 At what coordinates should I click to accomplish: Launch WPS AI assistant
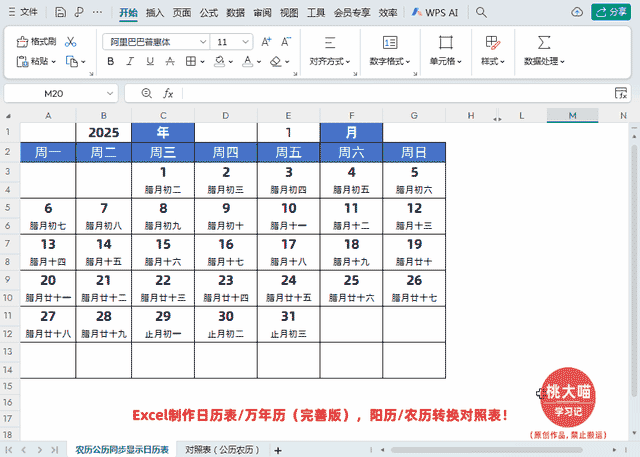[x=435, y=13]
